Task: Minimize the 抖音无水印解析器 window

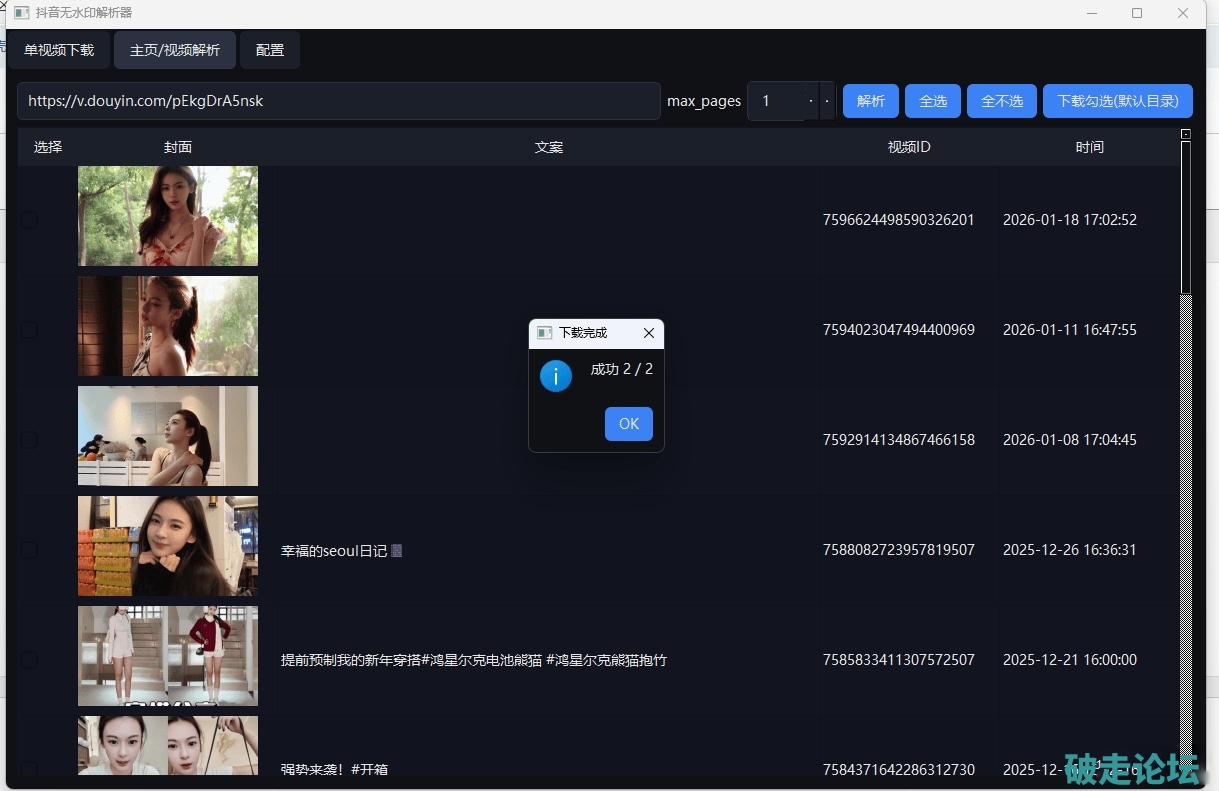Action: click(1091, 13)
